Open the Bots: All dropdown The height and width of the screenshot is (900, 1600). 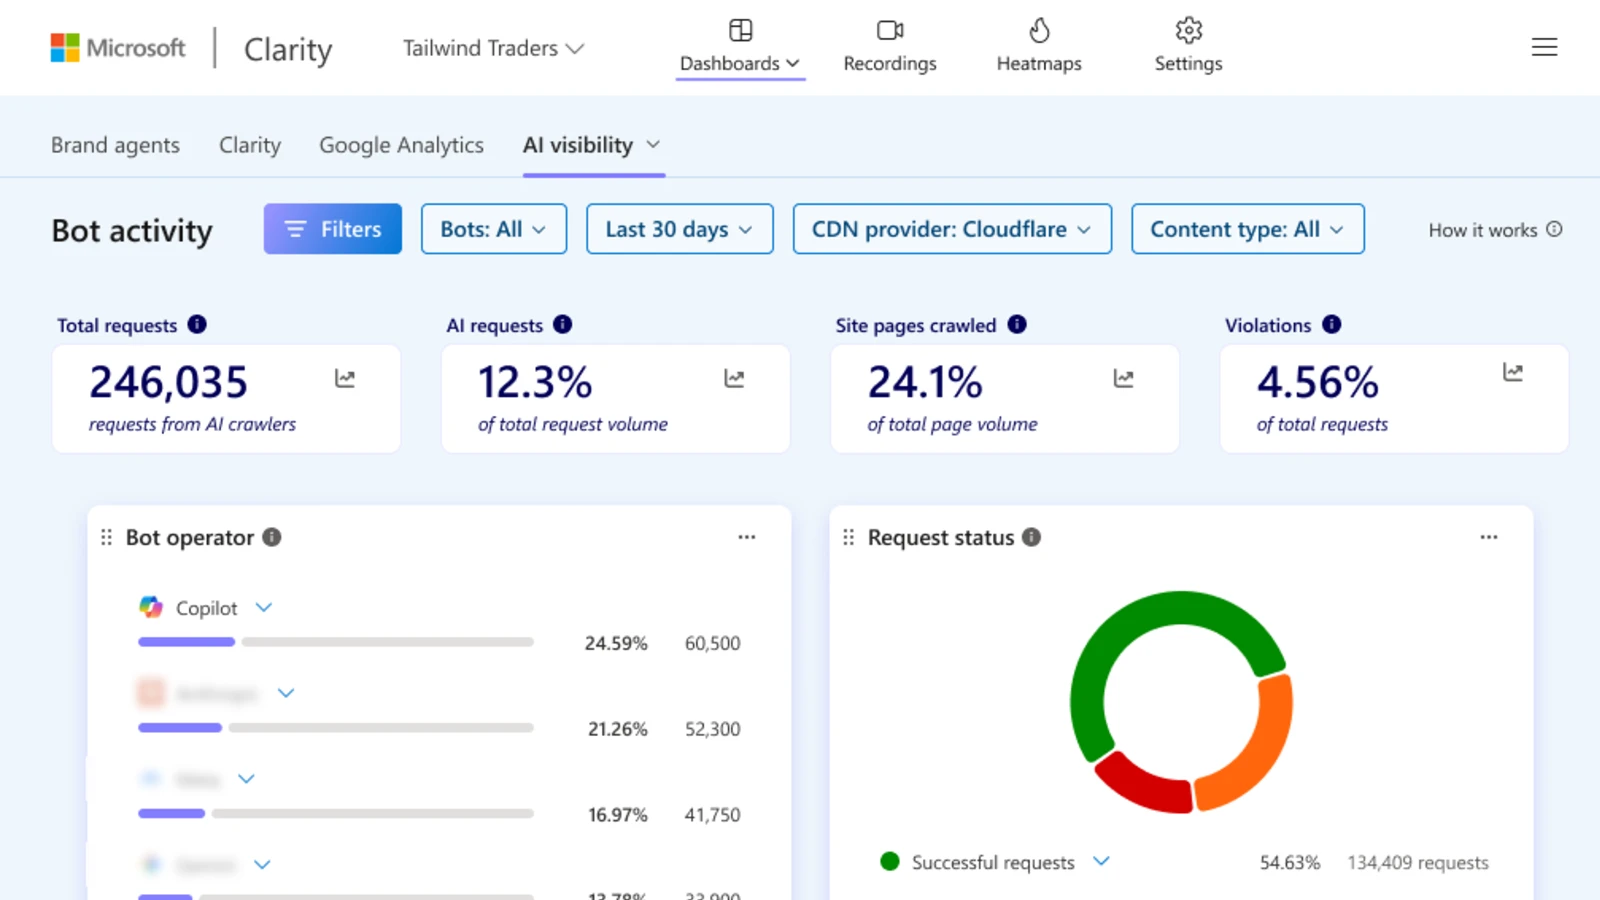(494, 229)
